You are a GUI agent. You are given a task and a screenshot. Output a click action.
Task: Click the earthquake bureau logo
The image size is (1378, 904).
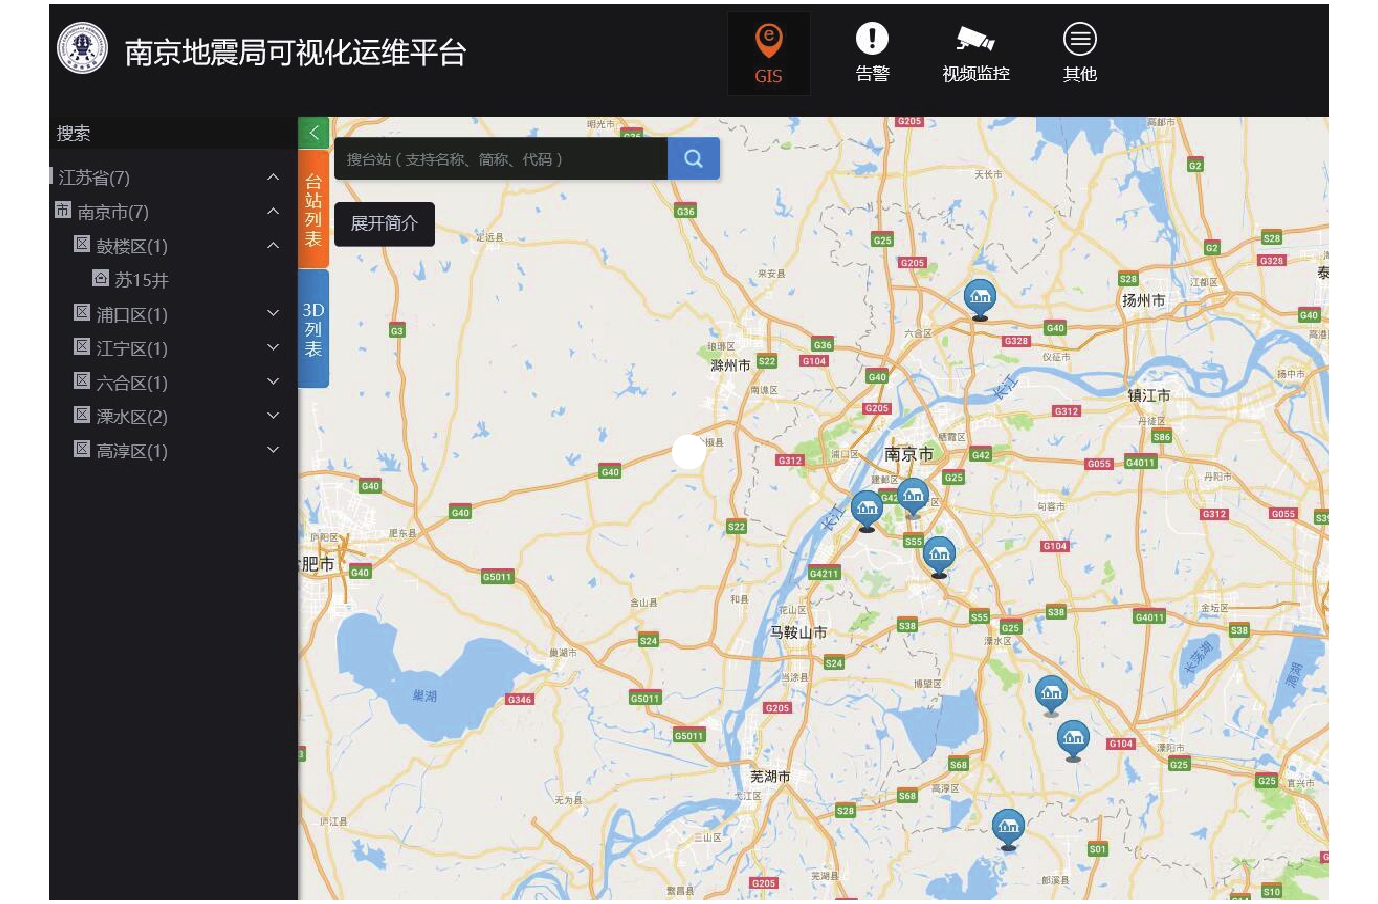[x=82, y=48]
